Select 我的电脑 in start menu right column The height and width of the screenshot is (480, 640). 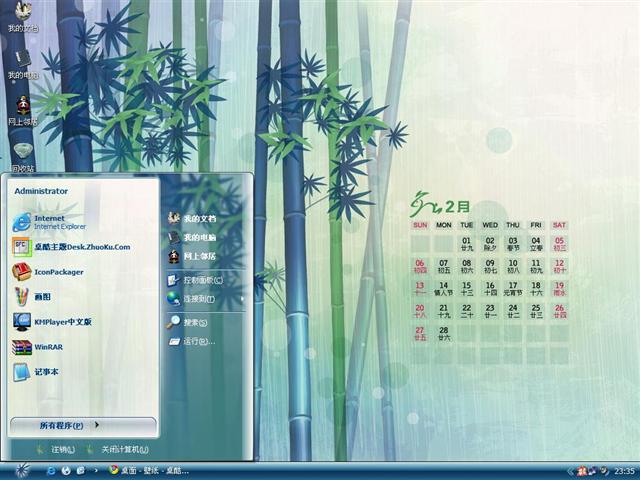pos(192,237)
